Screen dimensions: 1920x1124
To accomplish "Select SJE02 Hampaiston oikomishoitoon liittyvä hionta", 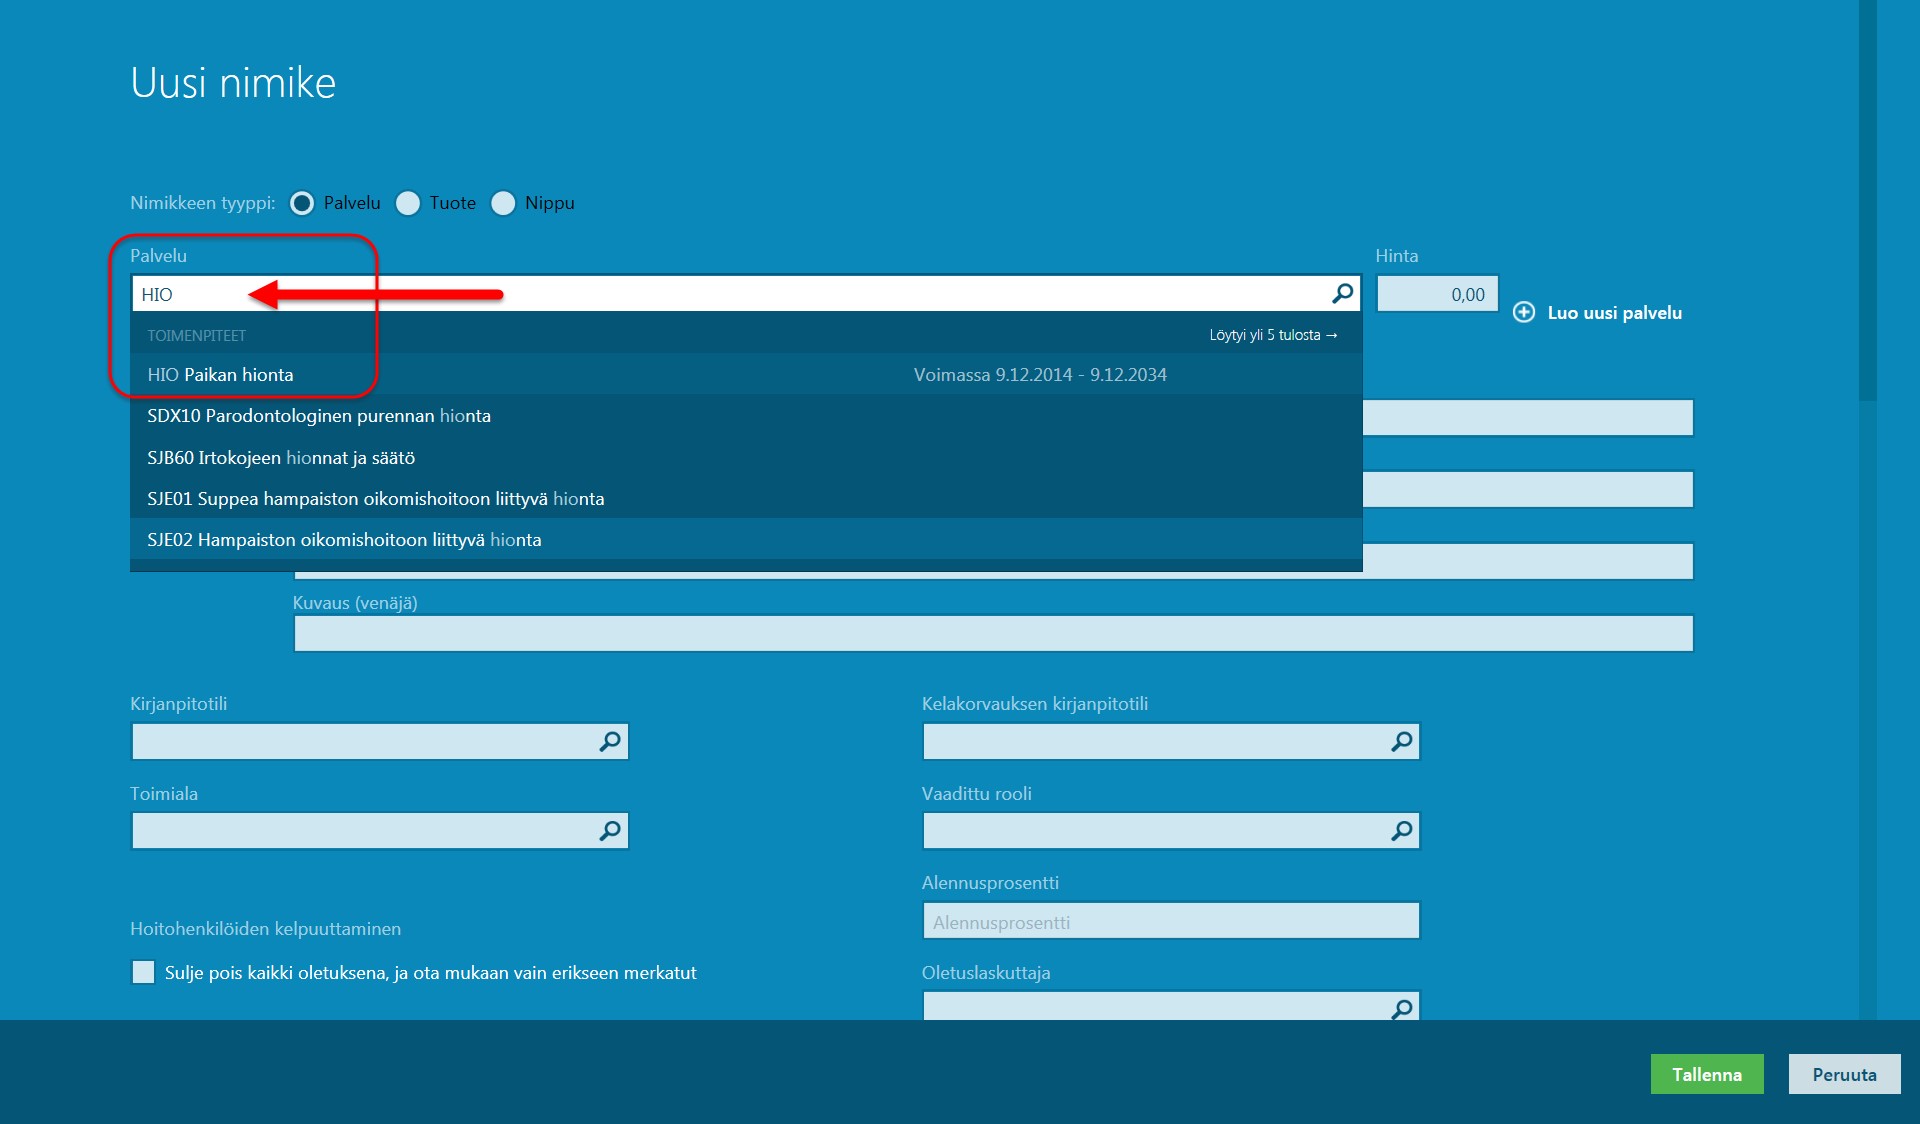I will [x=343, y=540].
